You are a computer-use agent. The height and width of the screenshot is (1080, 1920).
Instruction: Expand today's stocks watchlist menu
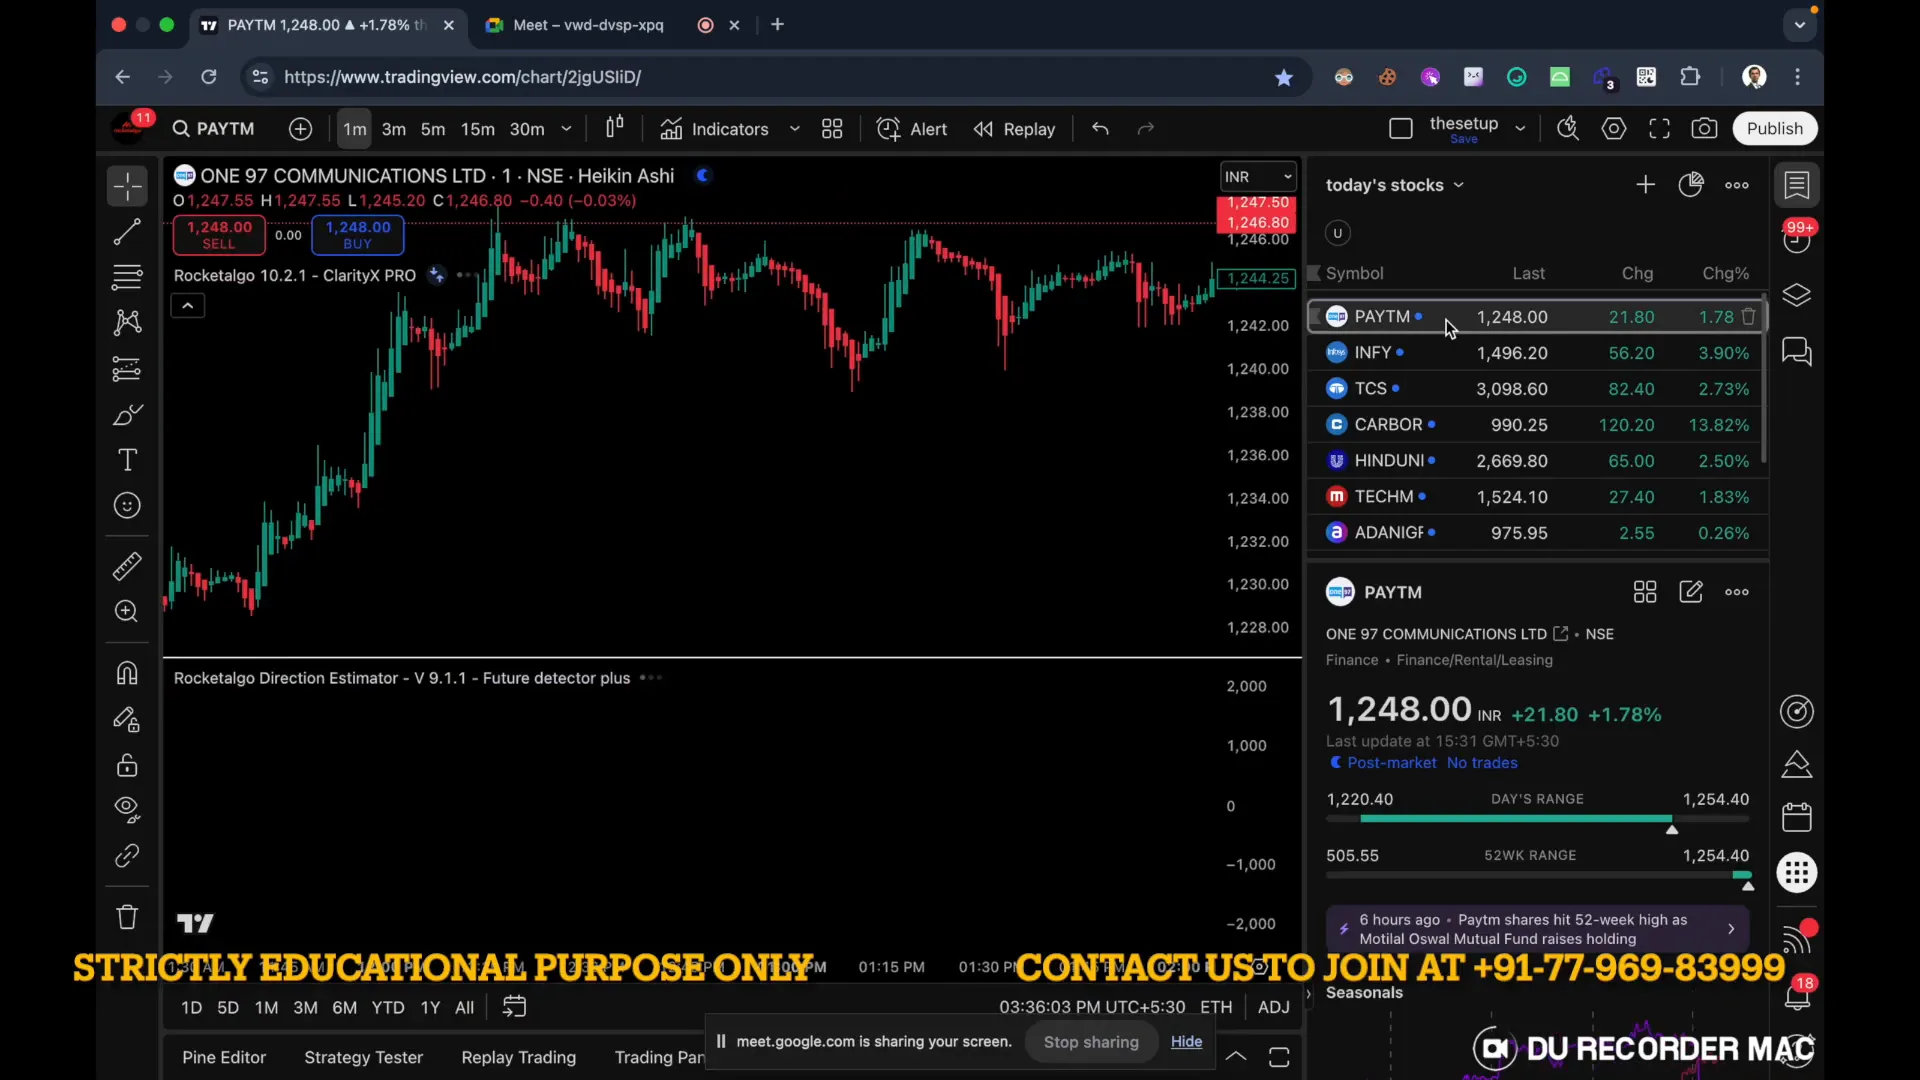point(1395,185)
